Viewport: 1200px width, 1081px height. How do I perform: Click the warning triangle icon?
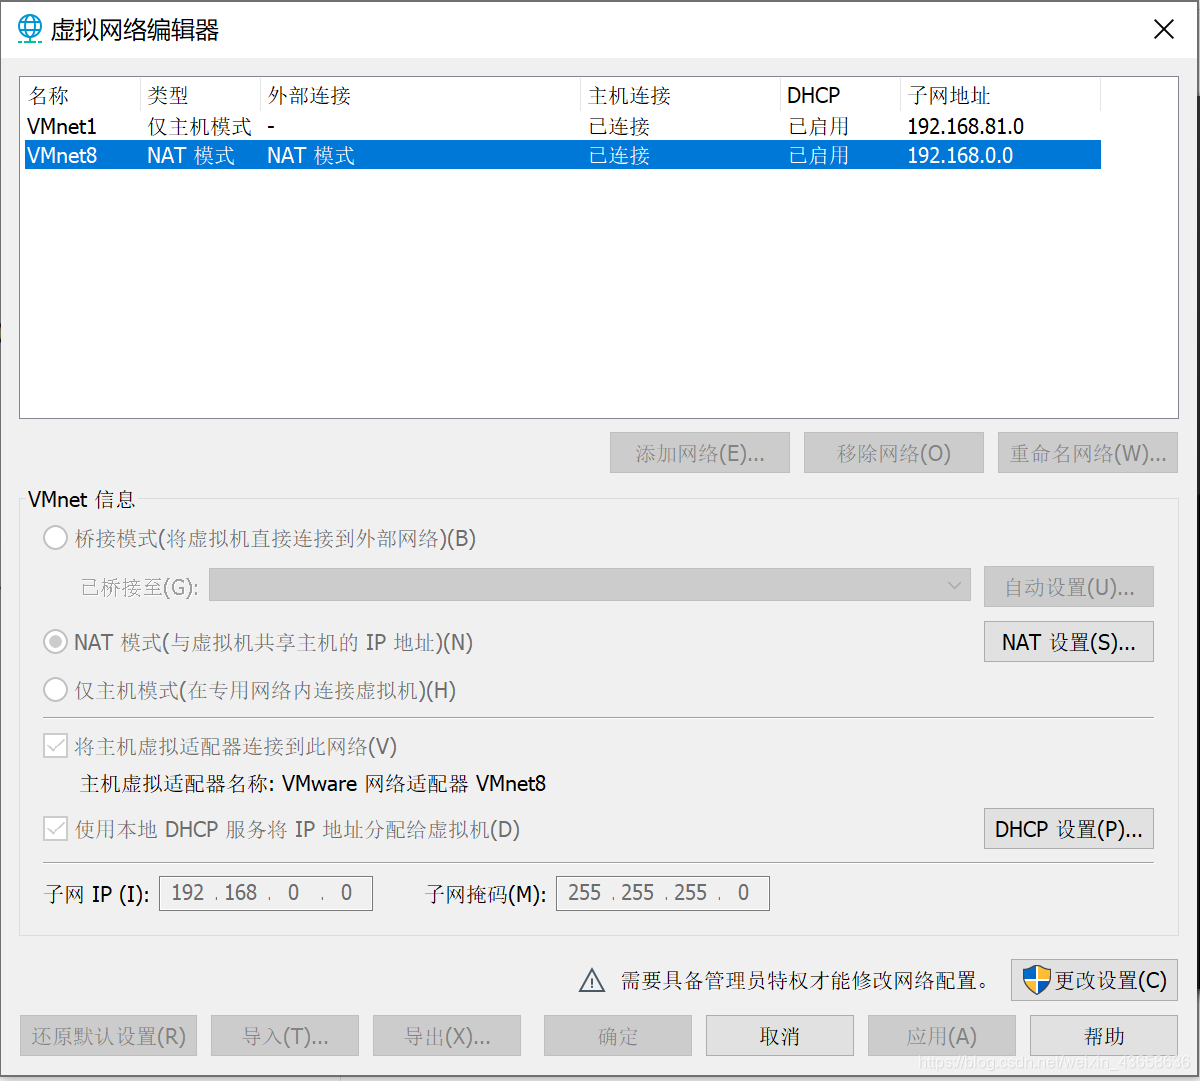pos(592,981)
